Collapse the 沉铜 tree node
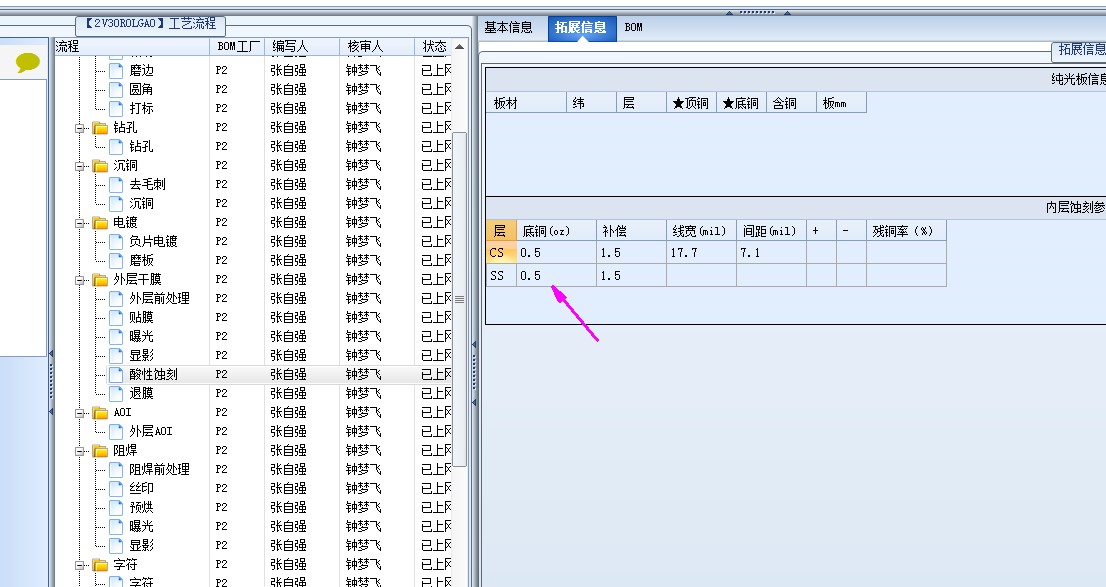This screenshot has height=587, width=1106. coord(80,167)
